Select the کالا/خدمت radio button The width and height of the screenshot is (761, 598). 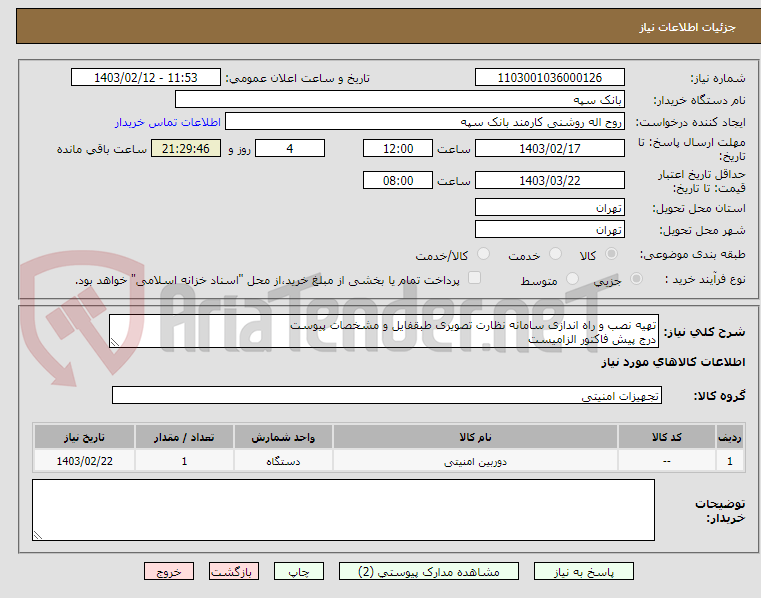pos(483,254)
